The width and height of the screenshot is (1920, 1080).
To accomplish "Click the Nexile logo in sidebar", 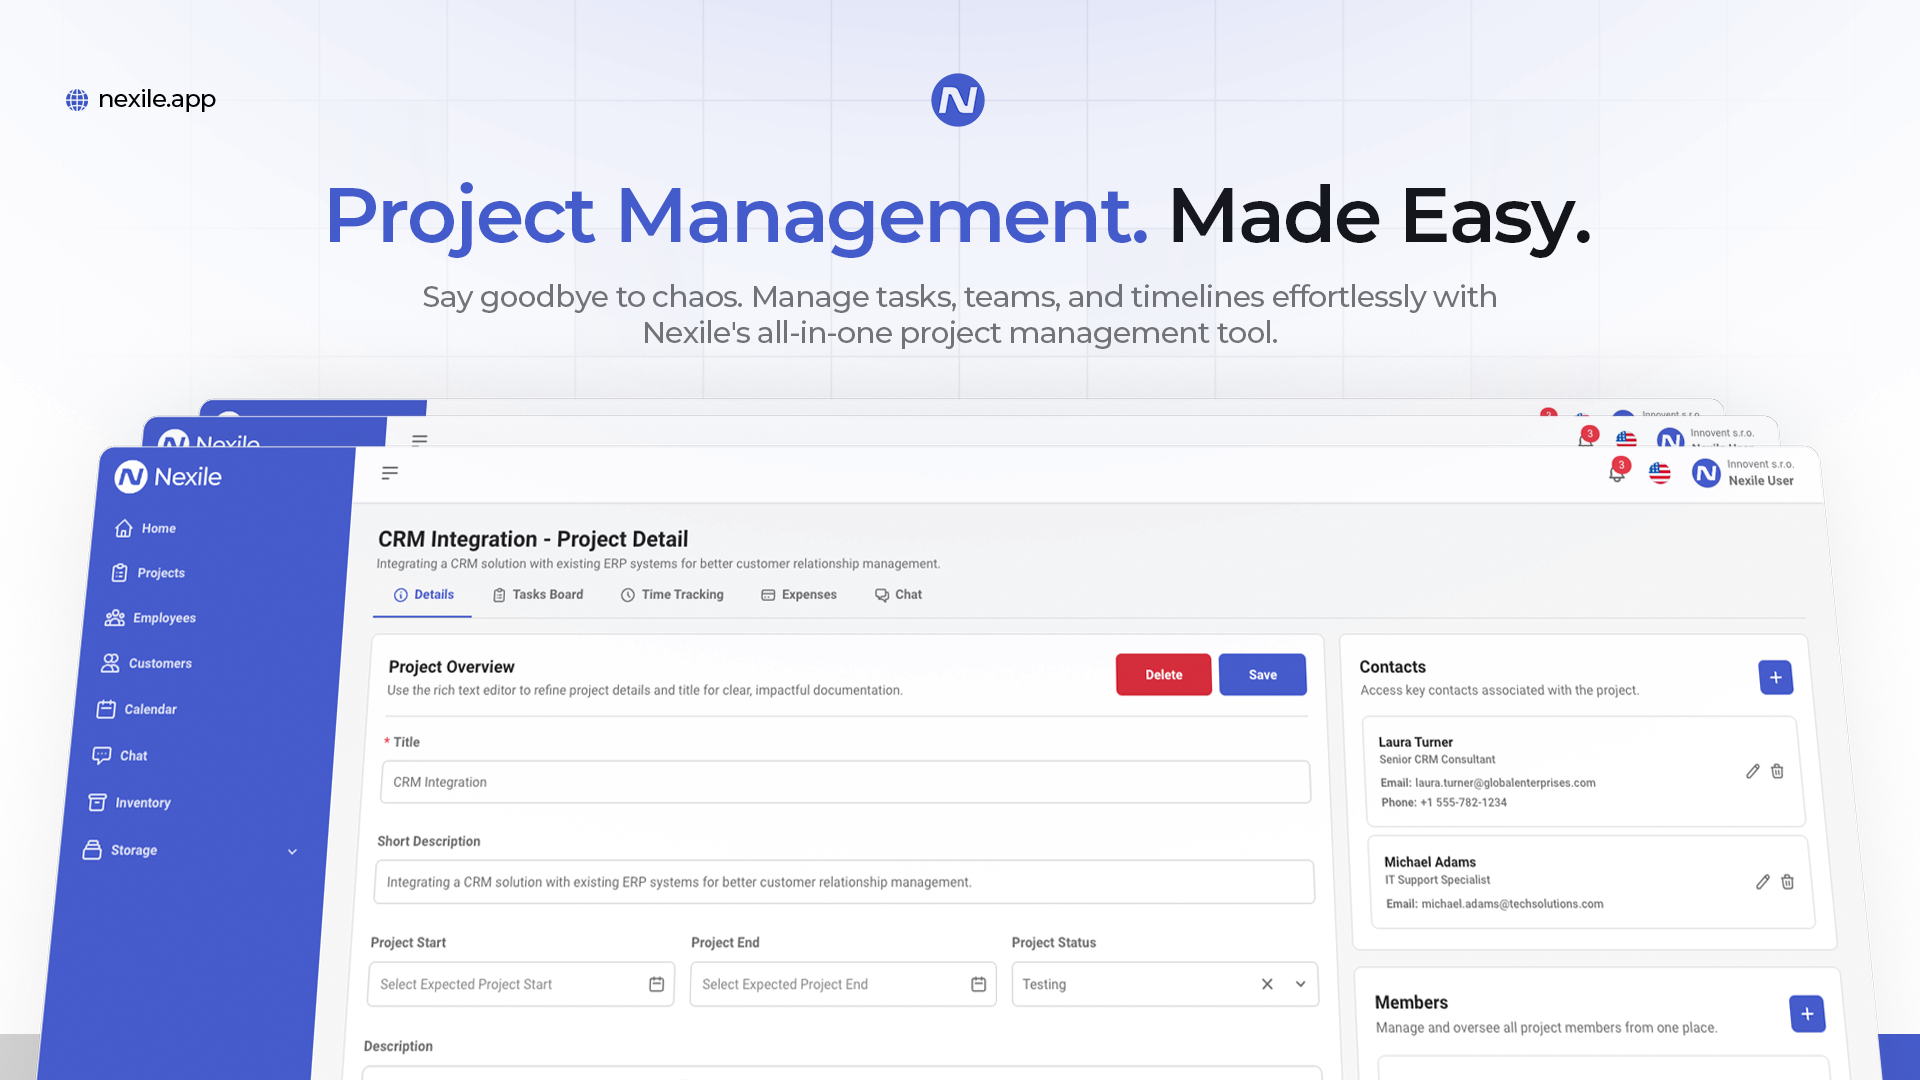I will [x=168, y=477].
